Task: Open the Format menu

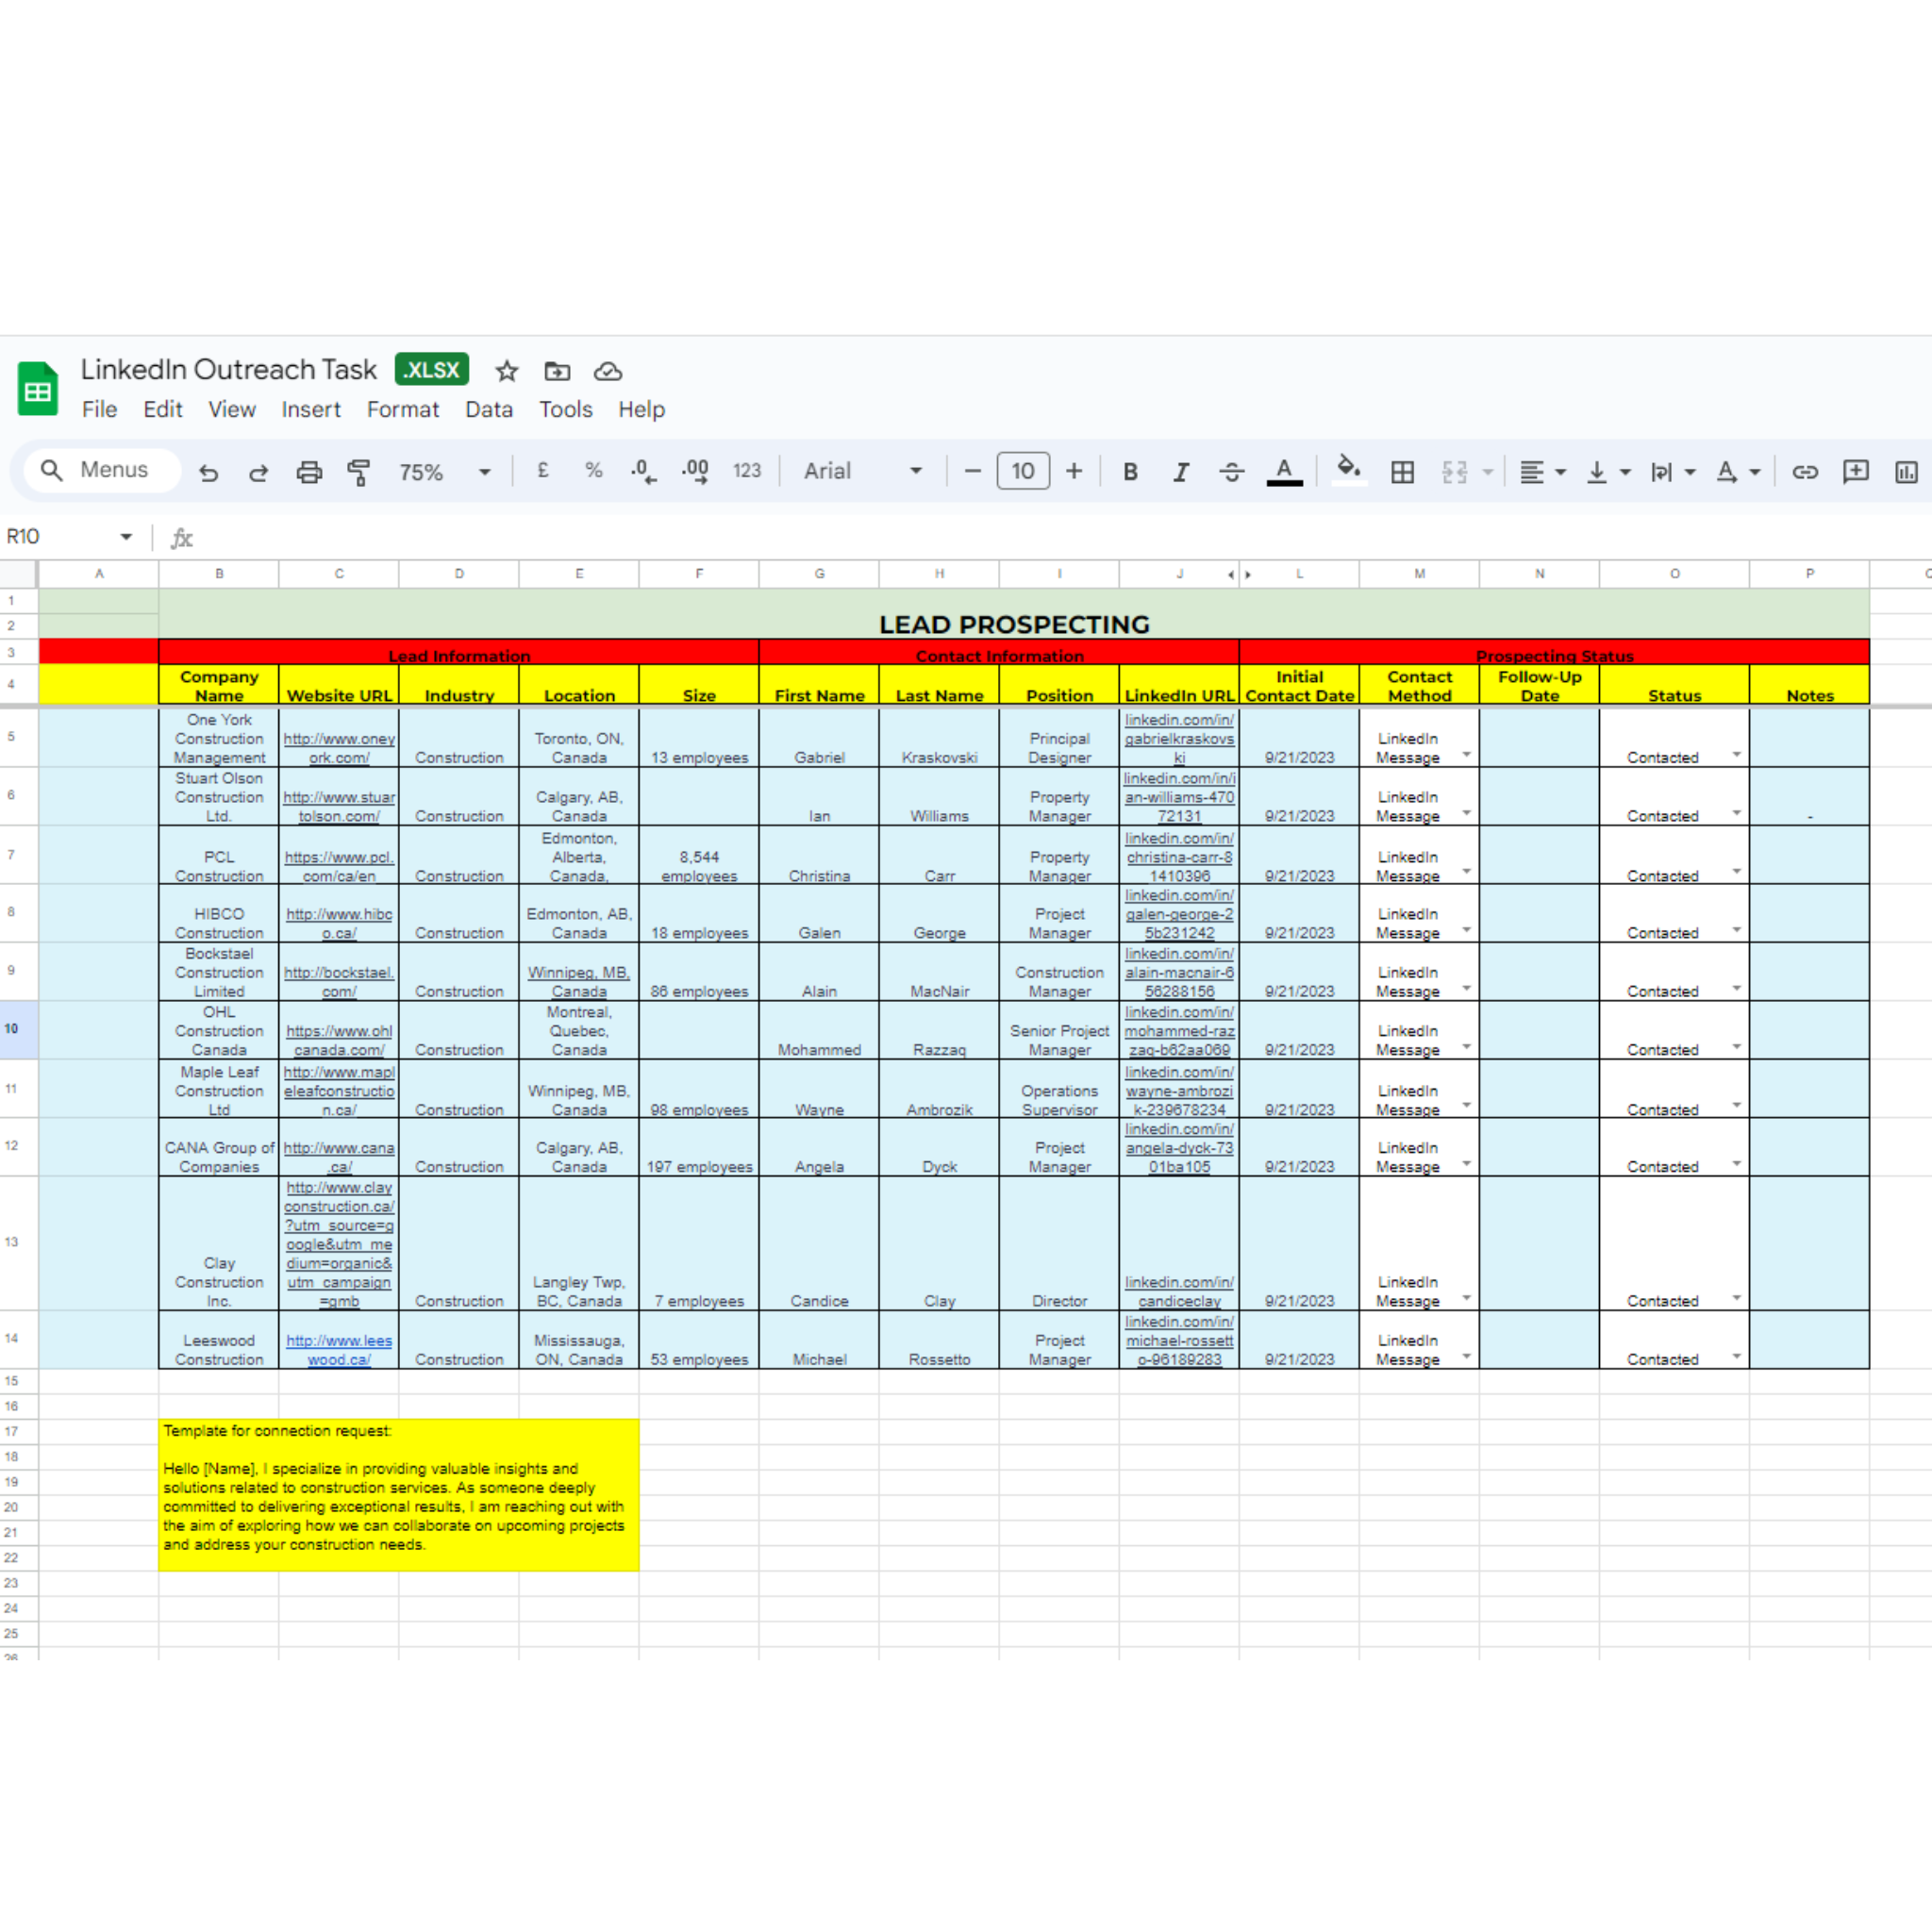Action: point(402,409)
